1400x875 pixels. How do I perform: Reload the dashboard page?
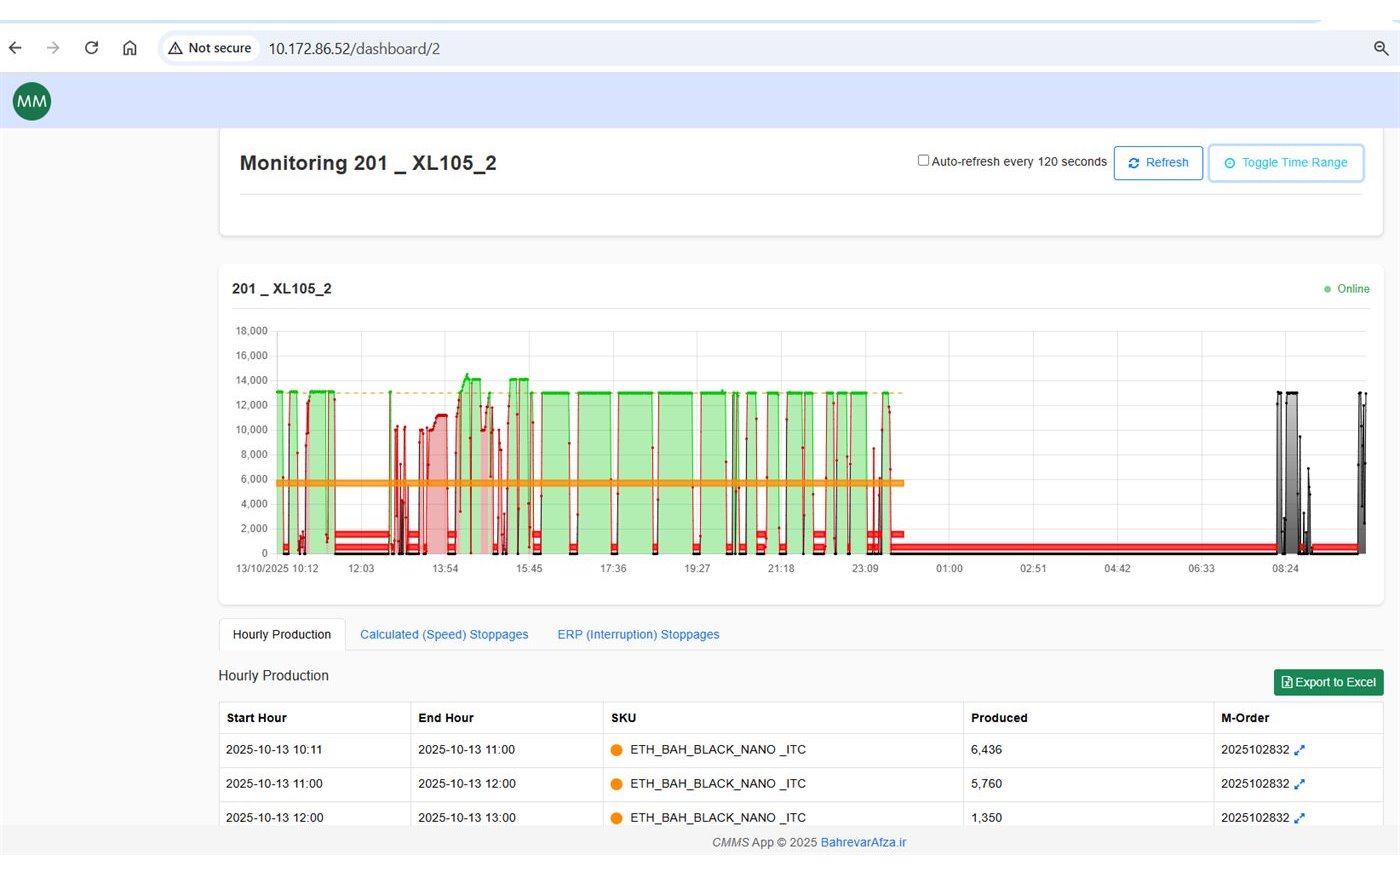[x=91, y=48]
